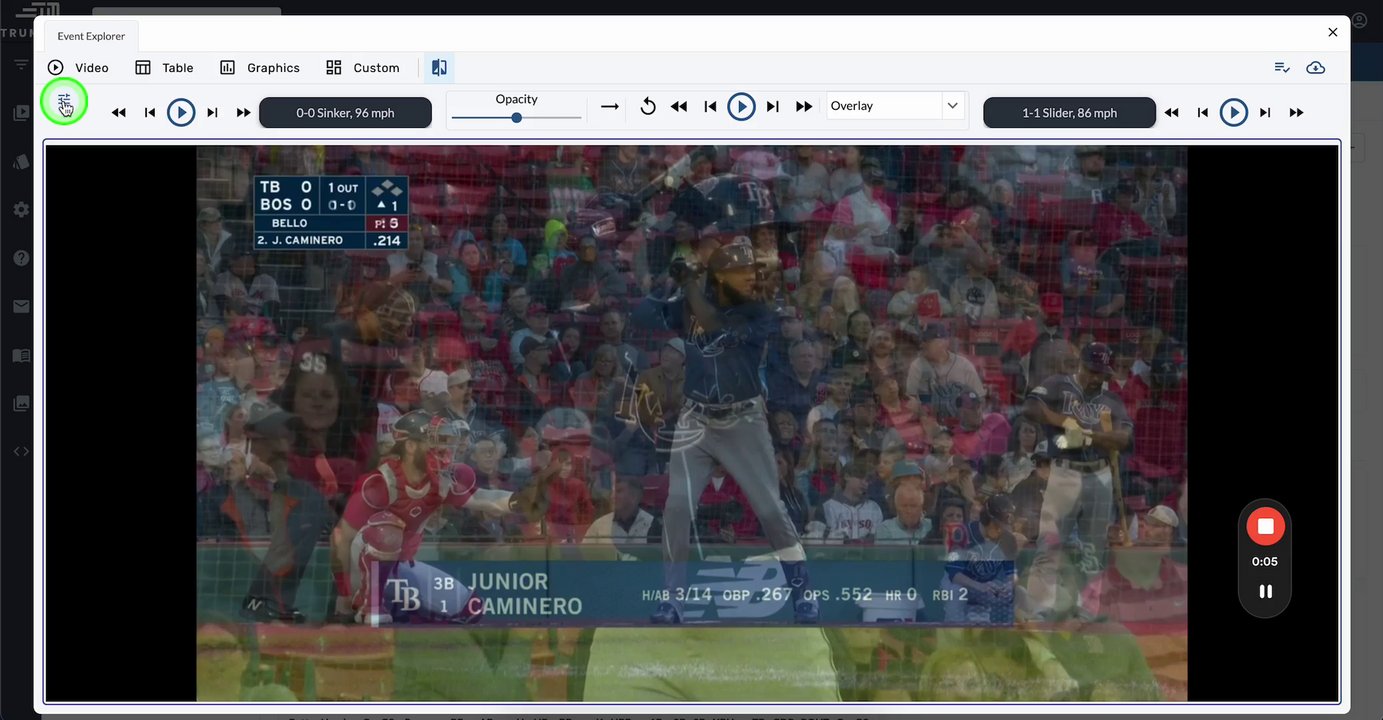Play the 1-1 Slider video
The image size is (1383, 720).
pyautogui.click(x=1234, y=112)
